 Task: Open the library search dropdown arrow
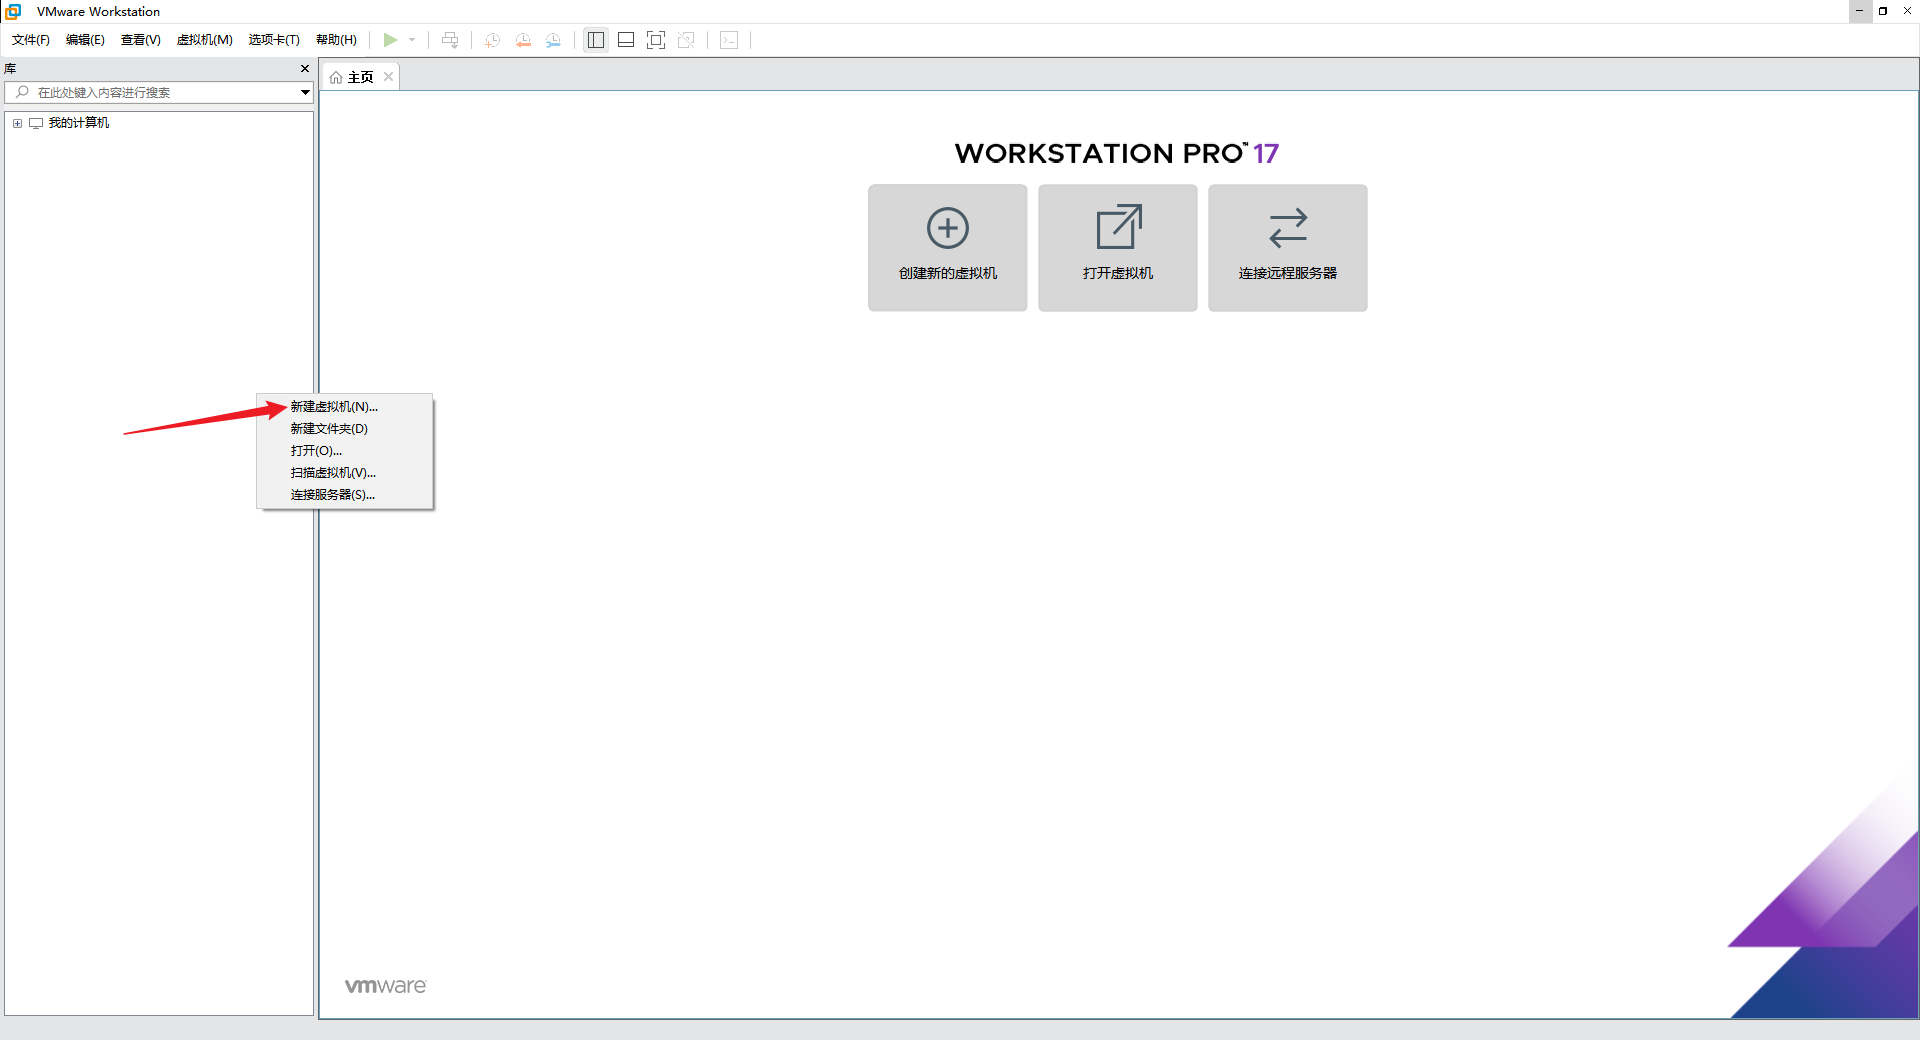pos(305,92)
